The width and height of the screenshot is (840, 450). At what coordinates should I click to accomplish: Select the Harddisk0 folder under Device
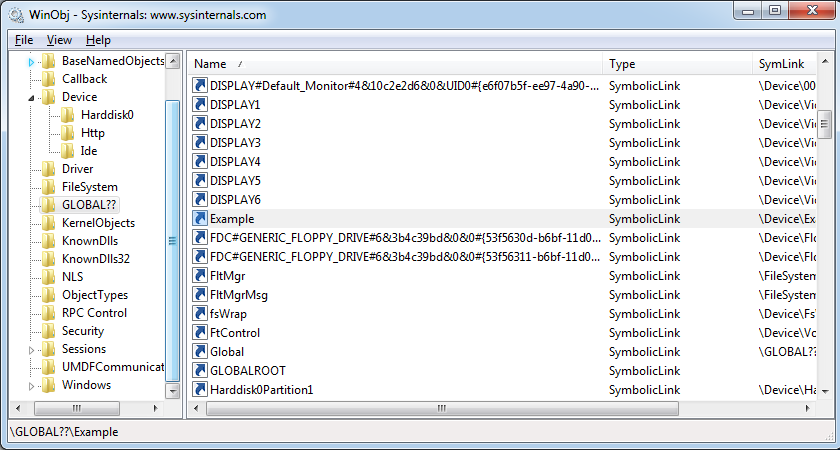click(106, 115)
